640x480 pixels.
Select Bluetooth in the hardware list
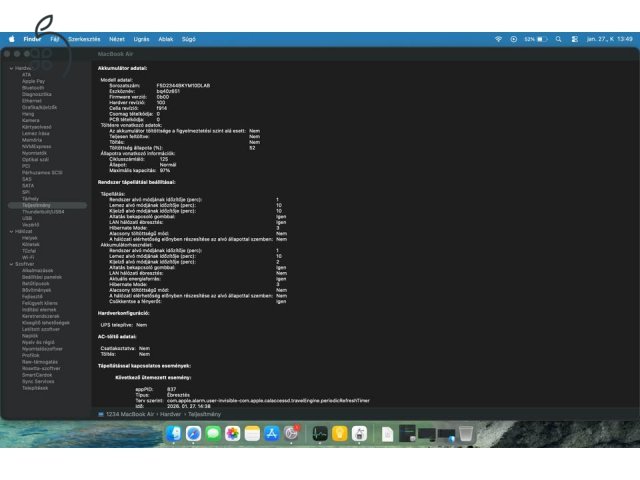pyautogui.click(x=33, y=87)
